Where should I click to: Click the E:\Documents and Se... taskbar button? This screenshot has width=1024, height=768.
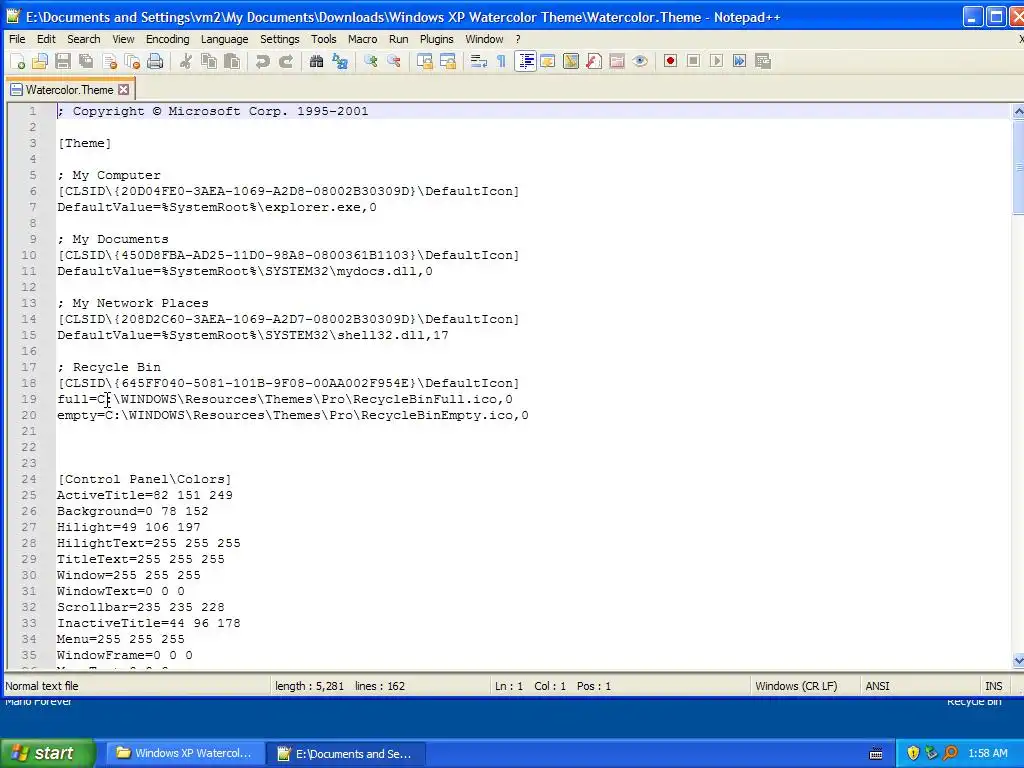346,754
